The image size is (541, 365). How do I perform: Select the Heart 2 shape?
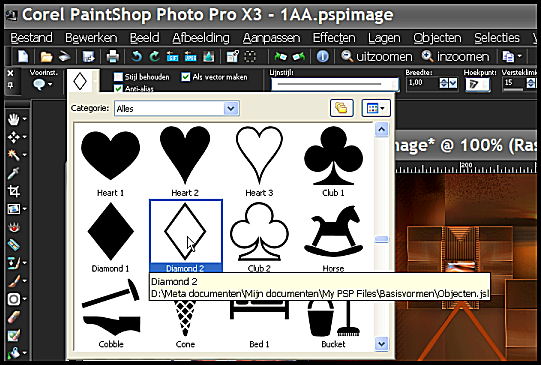[x=185, y=161]
